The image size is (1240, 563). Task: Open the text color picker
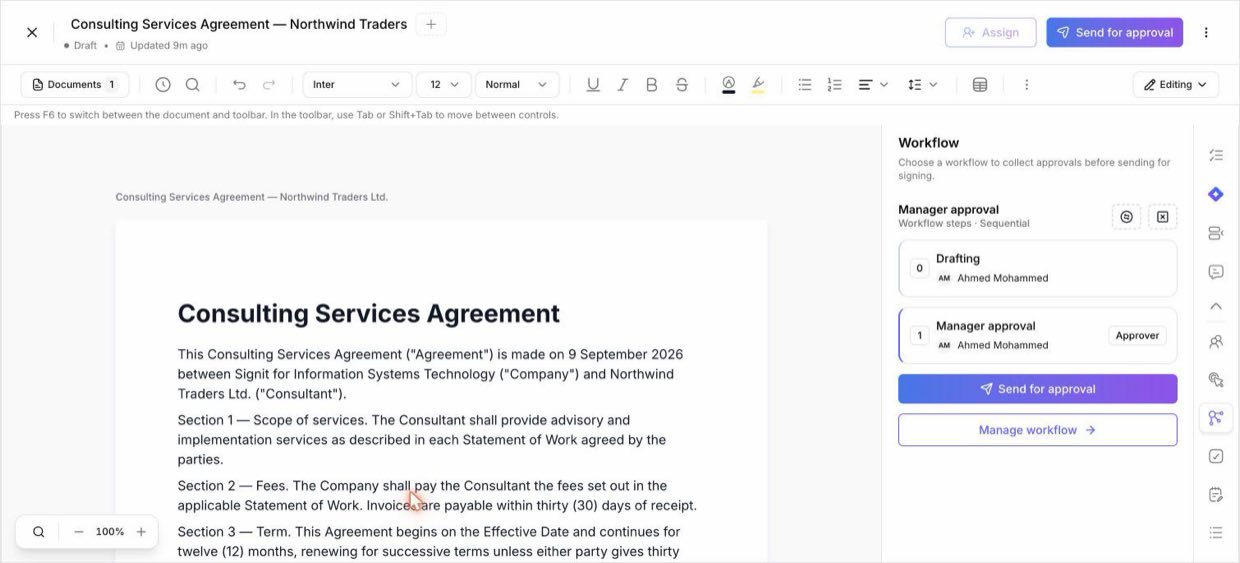pyautogui.click(x=728, y=85)
